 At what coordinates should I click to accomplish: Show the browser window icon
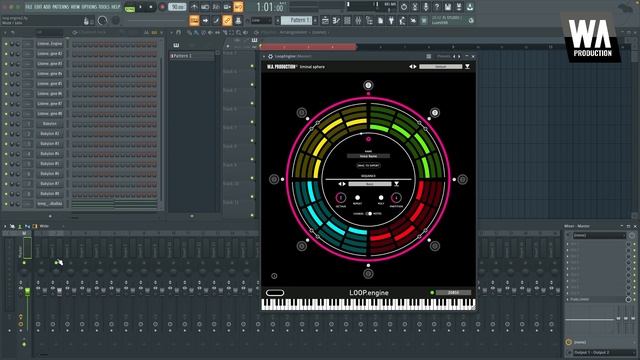369,20
